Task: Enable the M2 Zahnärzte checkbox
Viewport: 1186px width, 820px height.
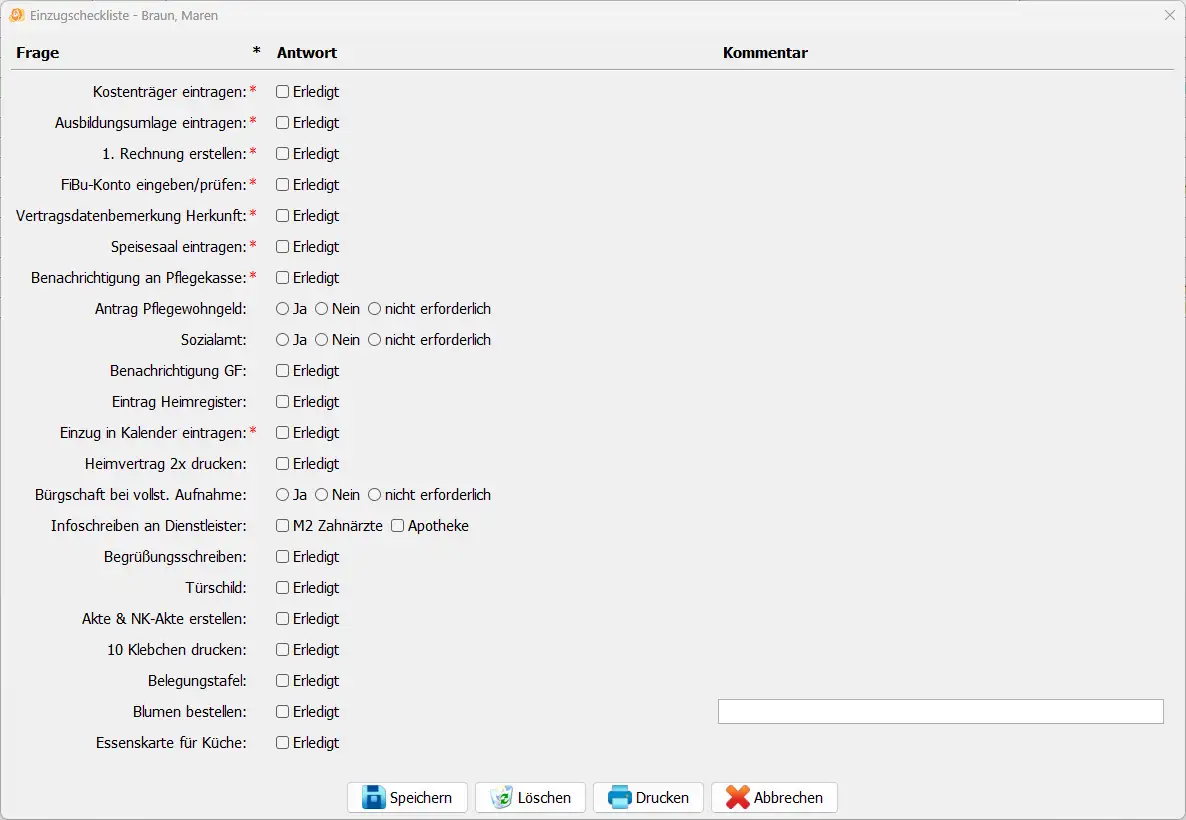Action: [x=283, y=526]
